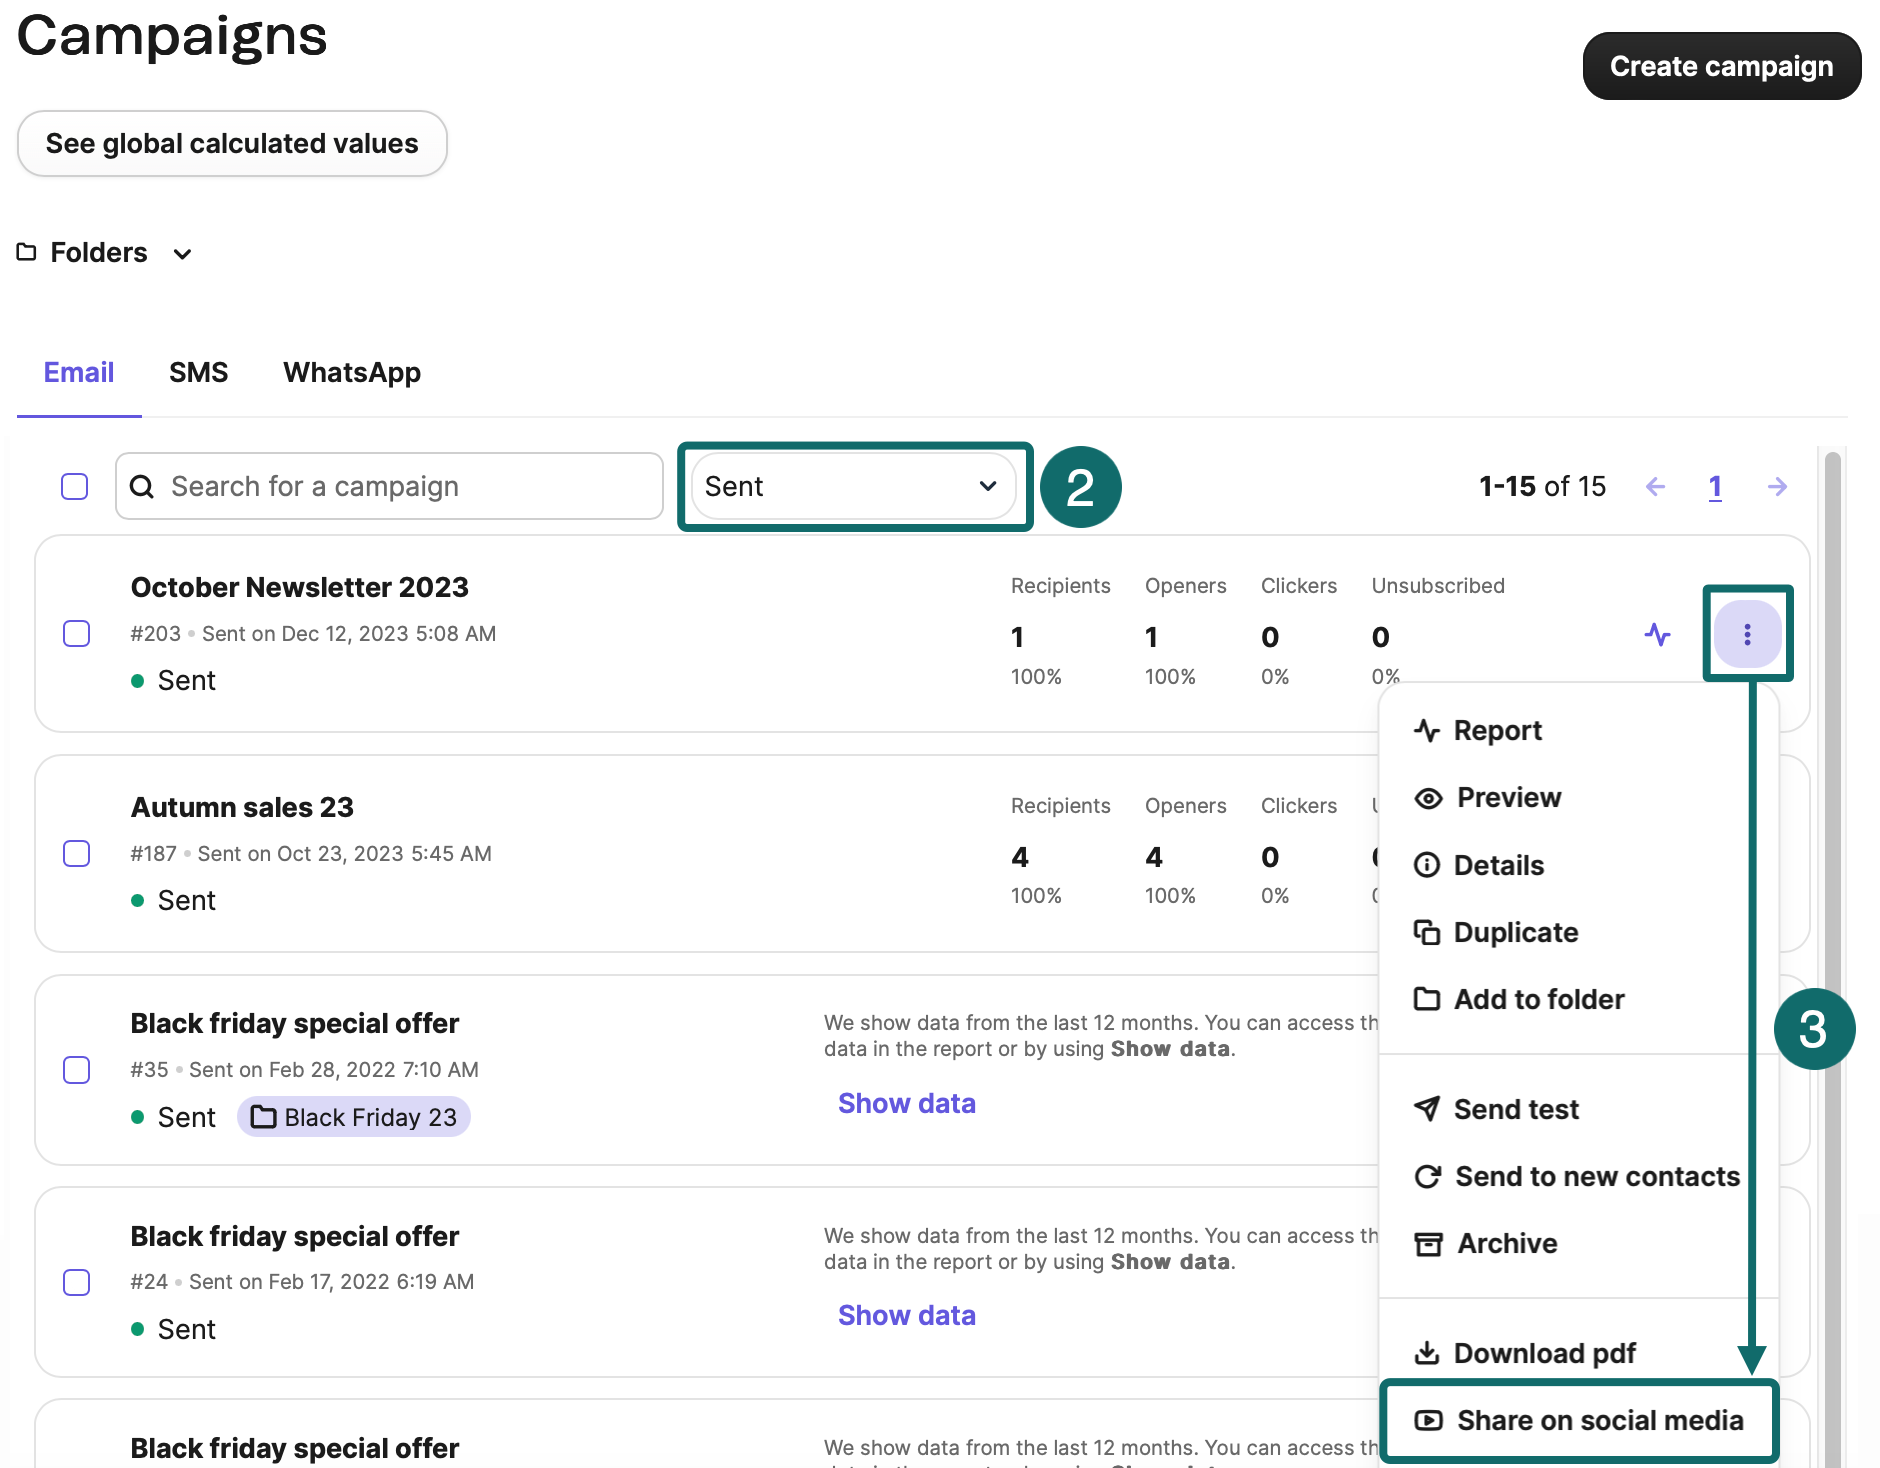Viewport: 1880px width, 1468px height.
Task: Click Download pdf in the menu
Action: [x=1543, y=1353]
